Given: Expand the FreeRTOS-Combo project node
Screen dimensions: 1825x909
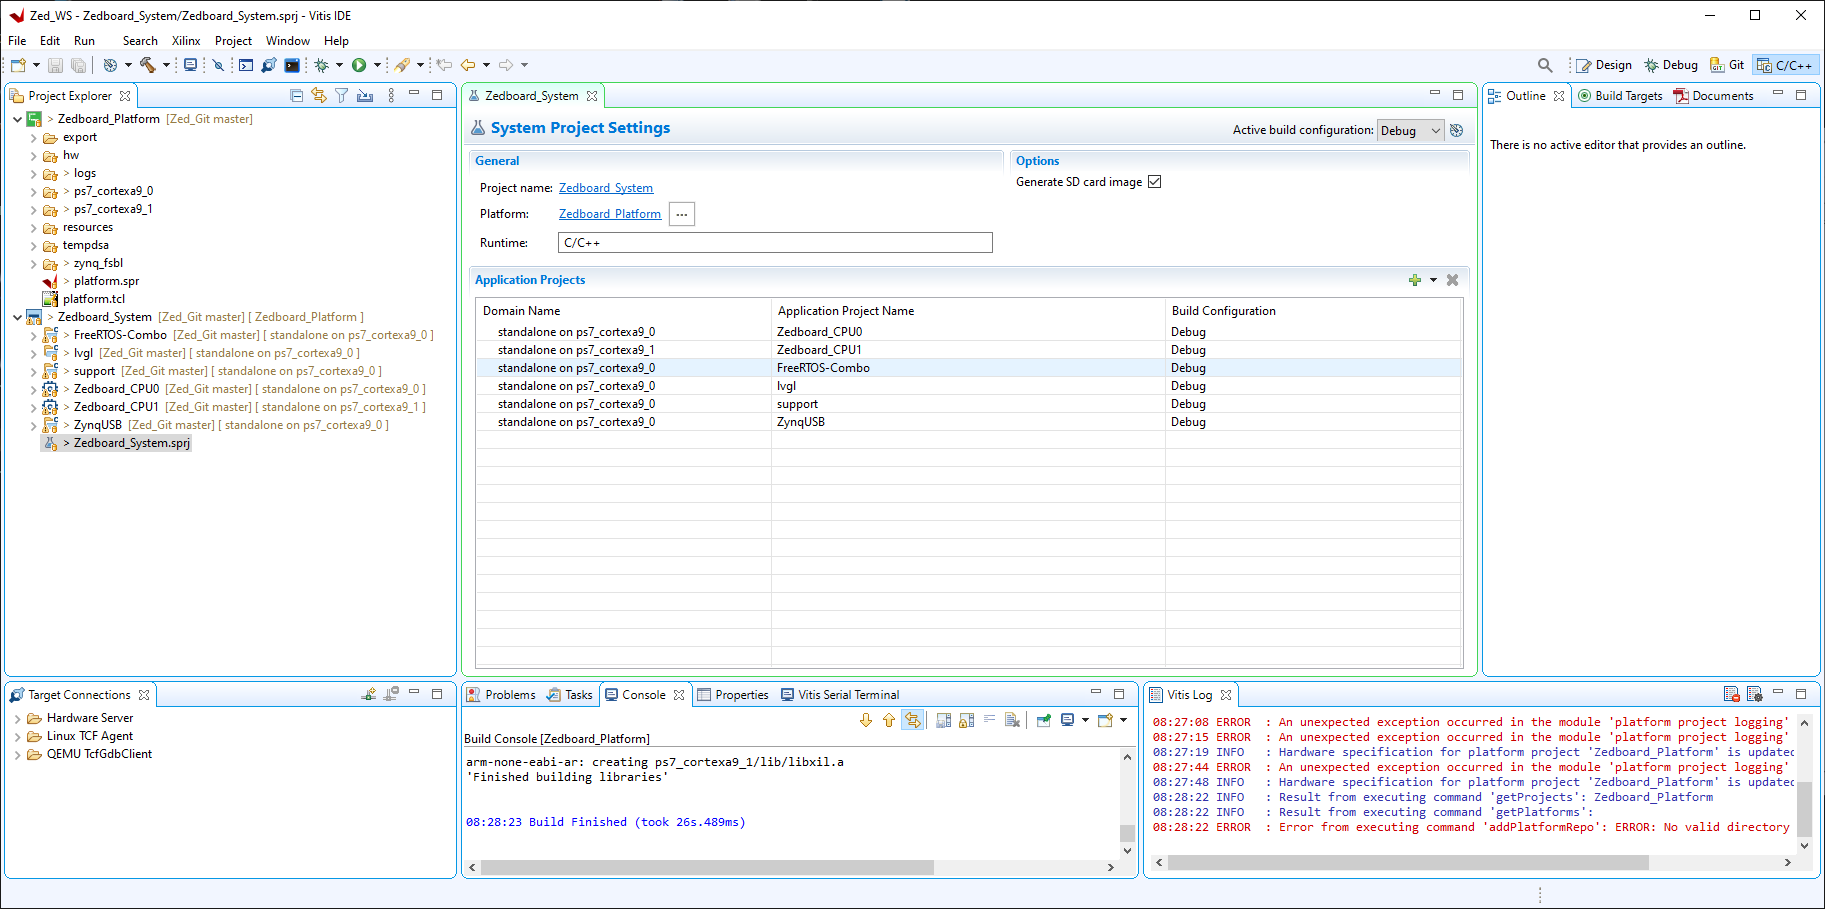Looking at the screenshot, I should click(33, 336).
